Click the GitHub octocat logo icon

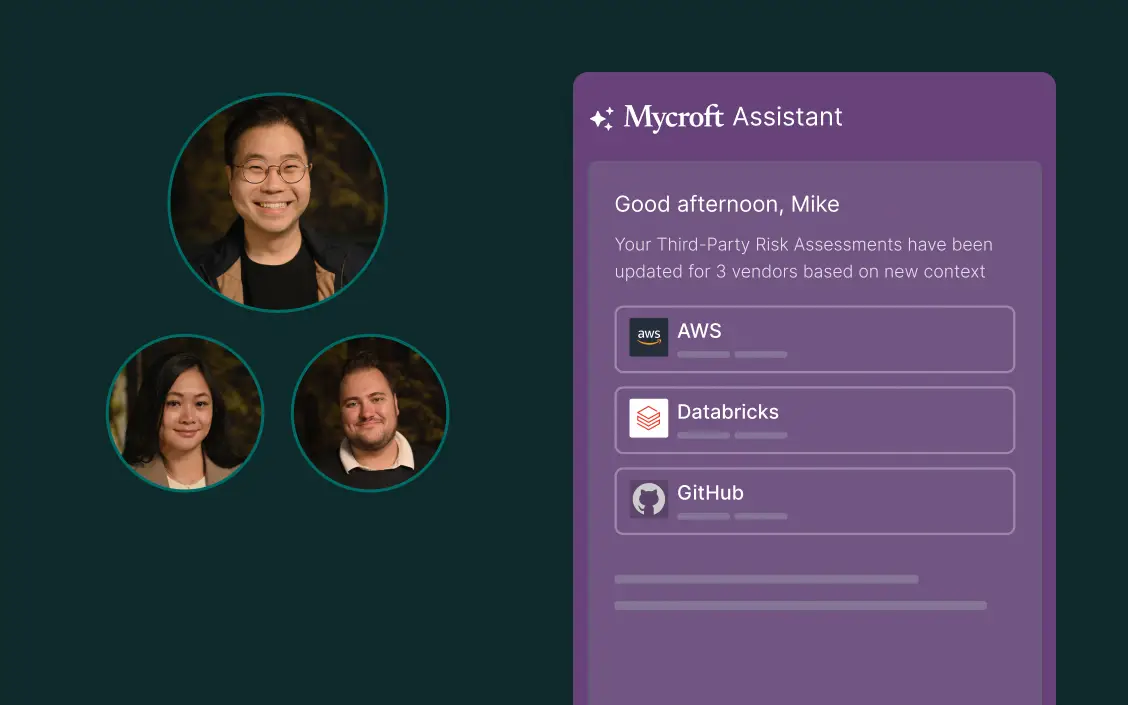coord(648,499)
